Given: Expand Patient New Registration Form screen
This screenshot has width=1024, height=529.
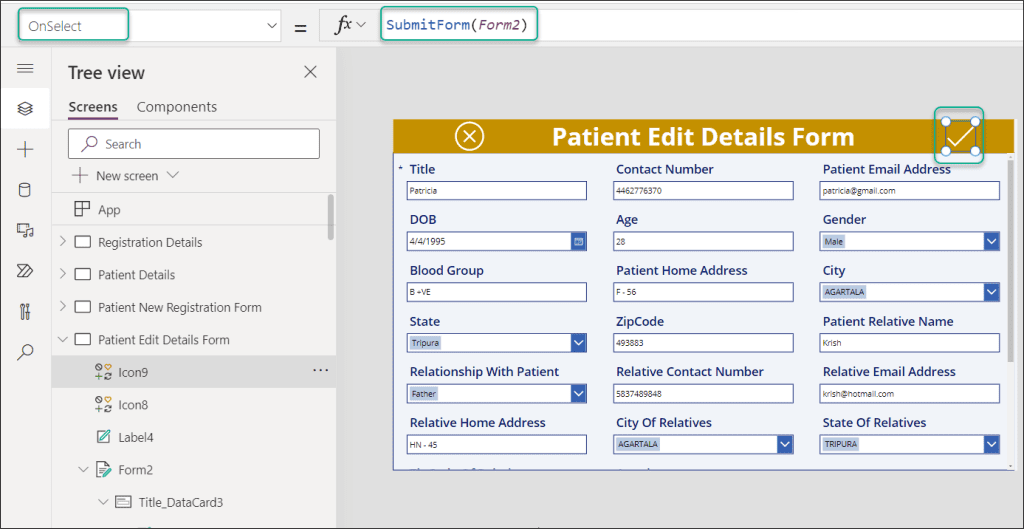Looking at the screenshot, I should click(63, 307).
